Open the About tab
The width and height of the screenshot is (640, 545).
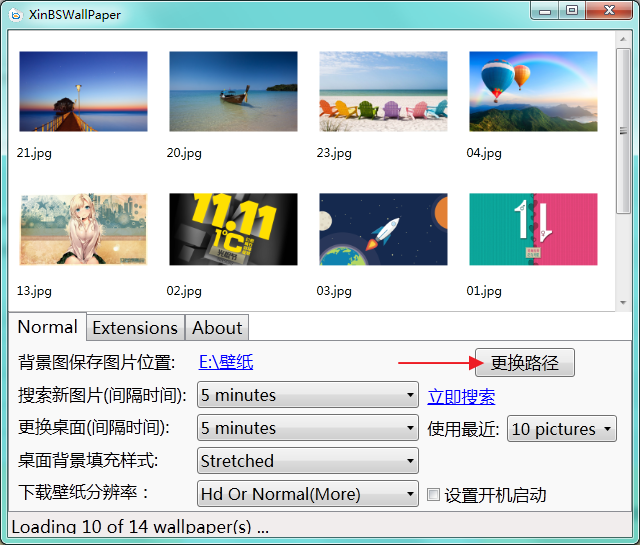tap(217, 328)
